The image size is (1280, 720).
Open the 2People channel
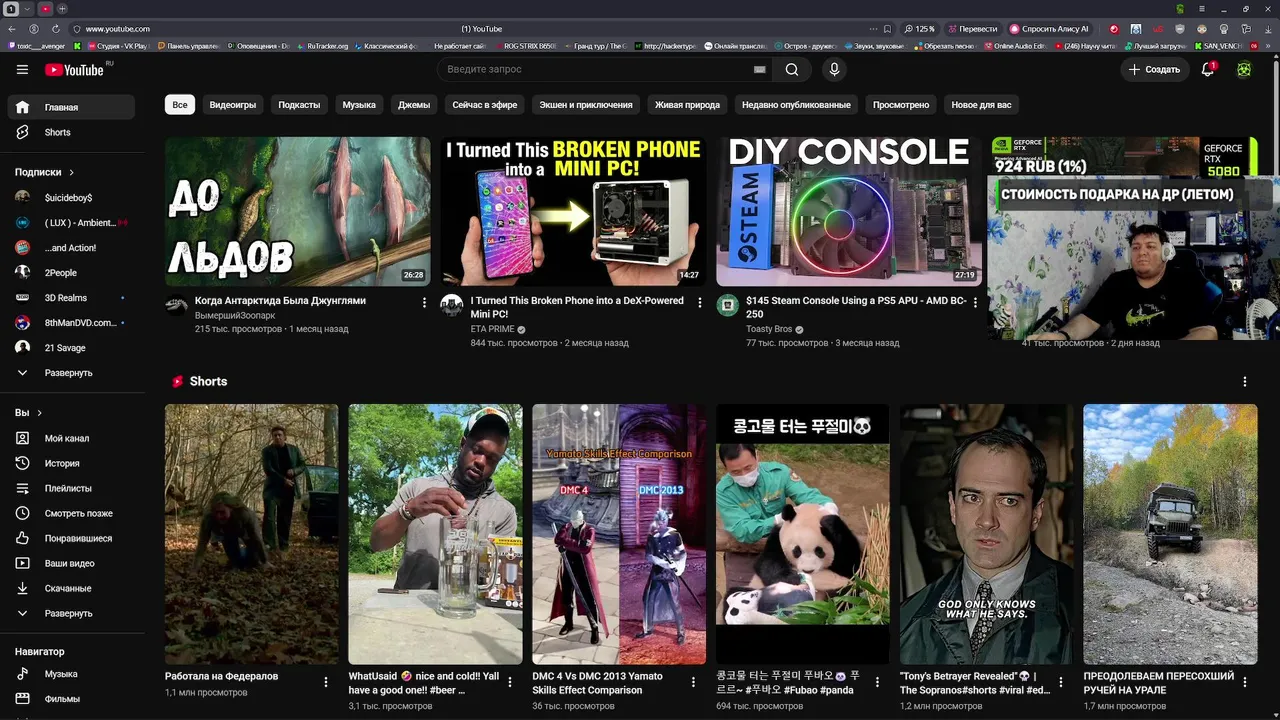tap(72, 273)
